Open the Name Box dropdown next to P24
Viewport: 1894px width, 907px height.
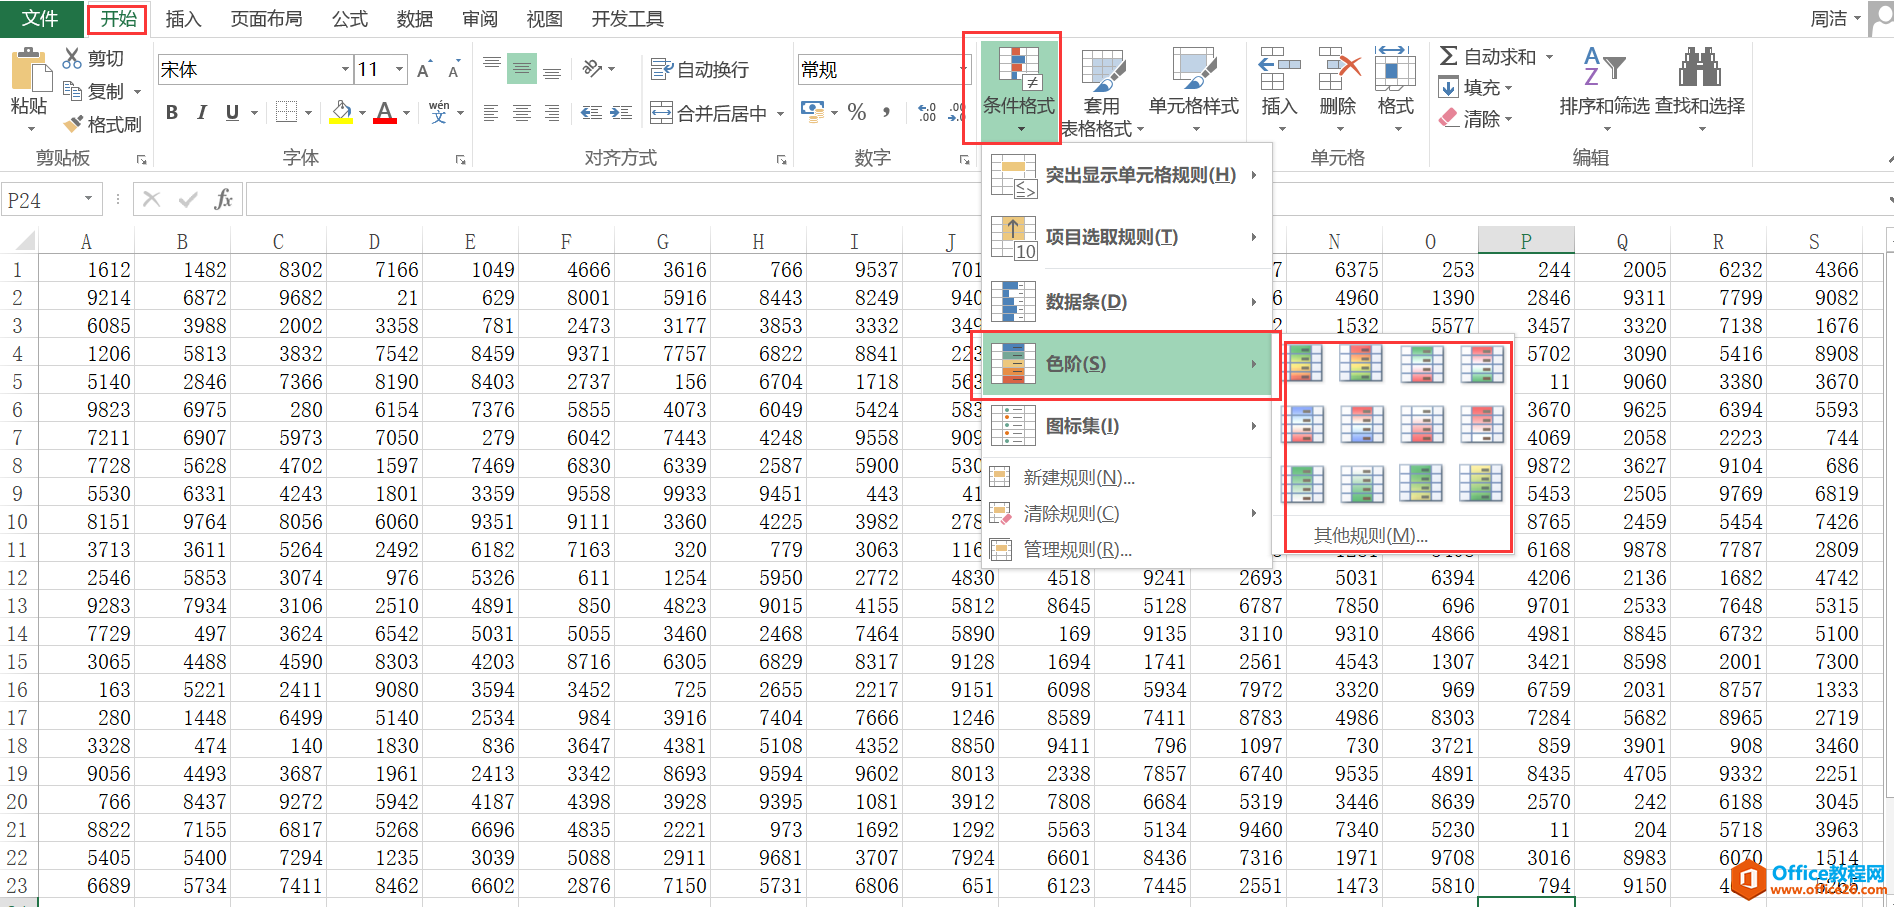(88, 199)
